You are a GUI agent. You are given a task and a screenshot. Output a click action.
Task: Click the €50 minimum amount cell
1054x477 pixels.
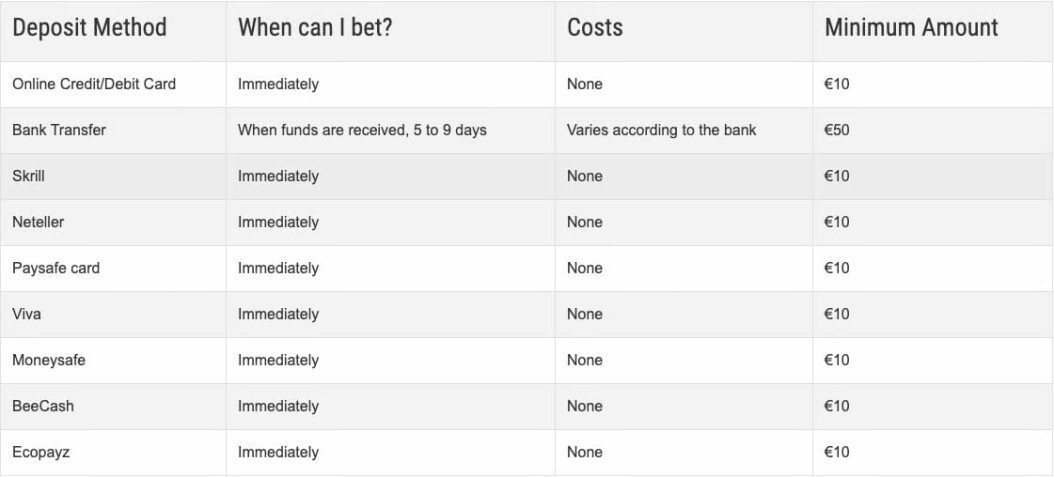tap(837, 130)
